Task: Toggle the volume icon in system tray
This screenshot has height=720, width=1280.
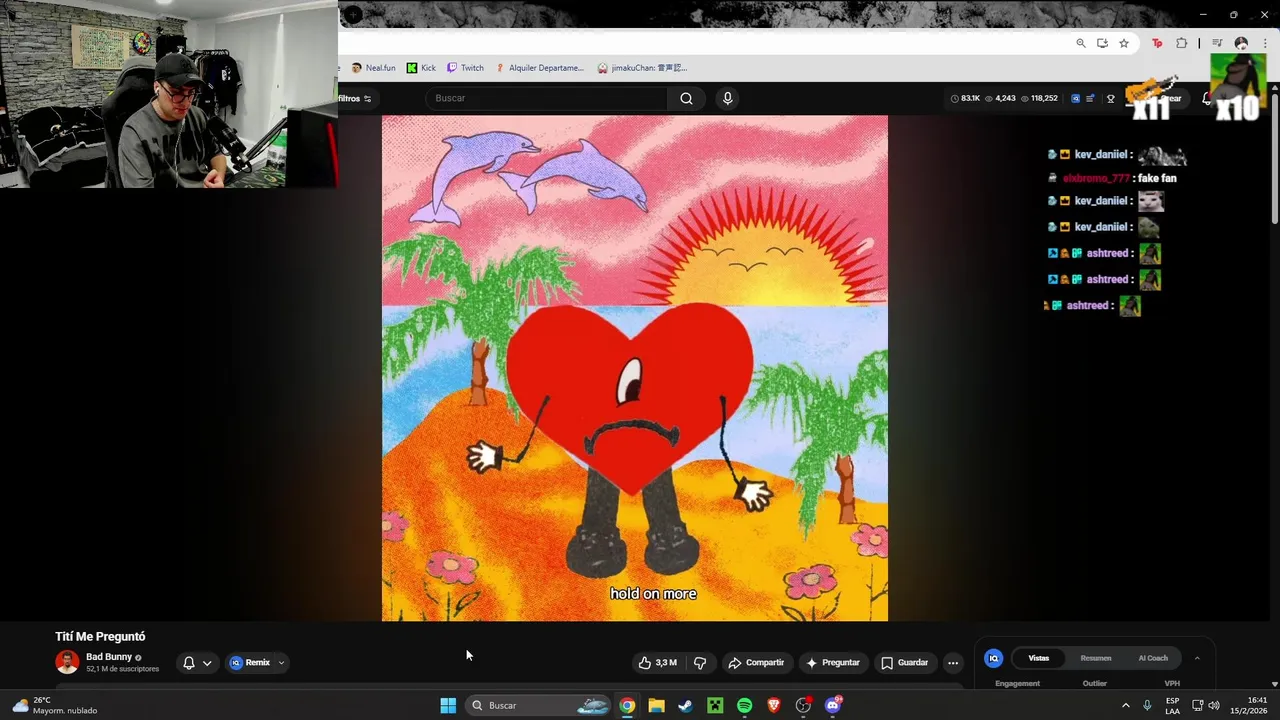Action: click(x=1213, y=705)
